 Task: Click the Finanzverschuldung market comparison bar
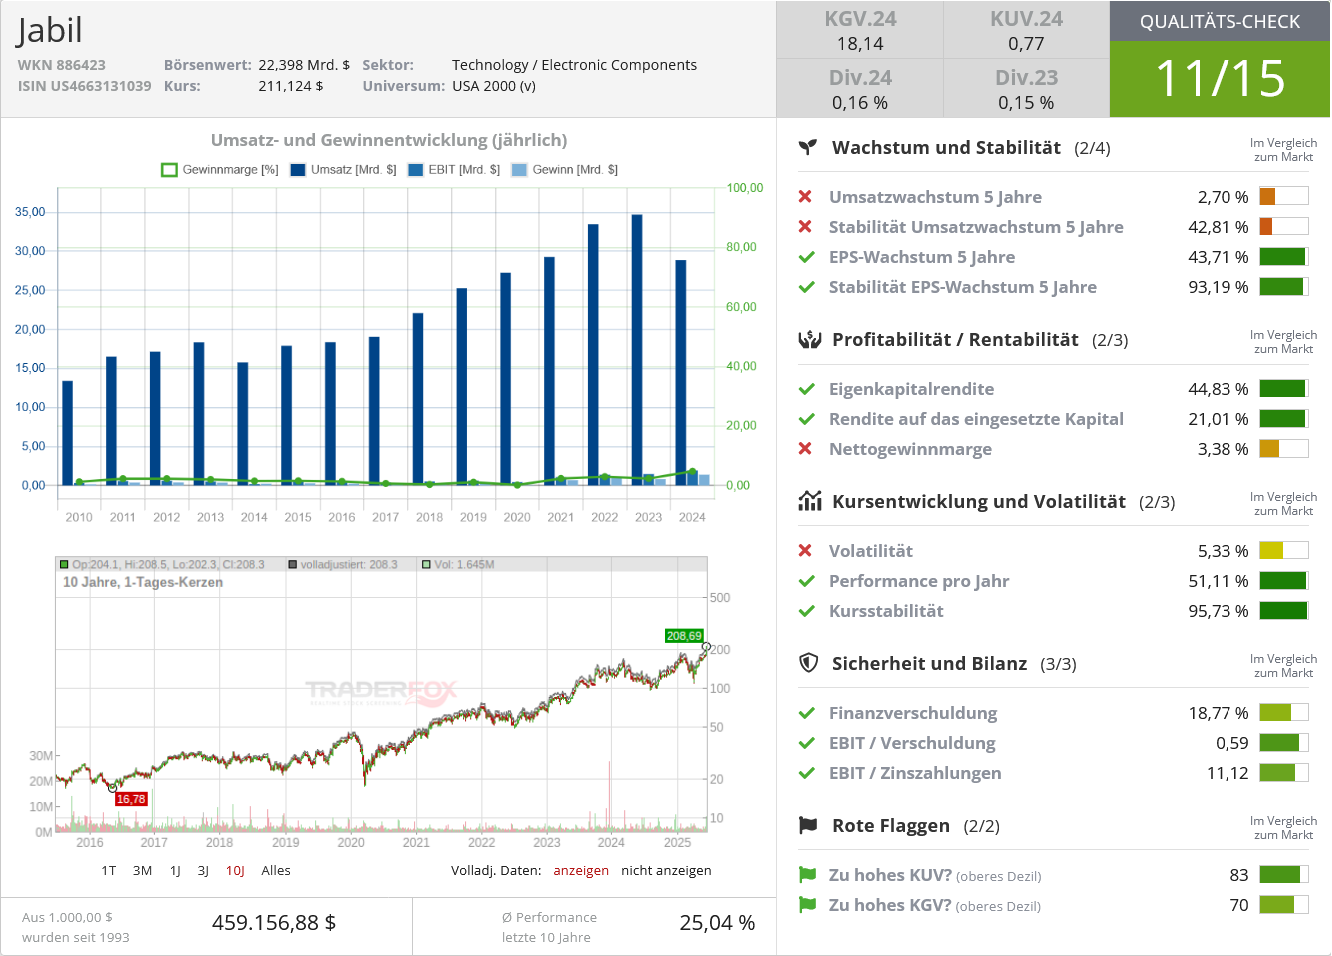1284,713
